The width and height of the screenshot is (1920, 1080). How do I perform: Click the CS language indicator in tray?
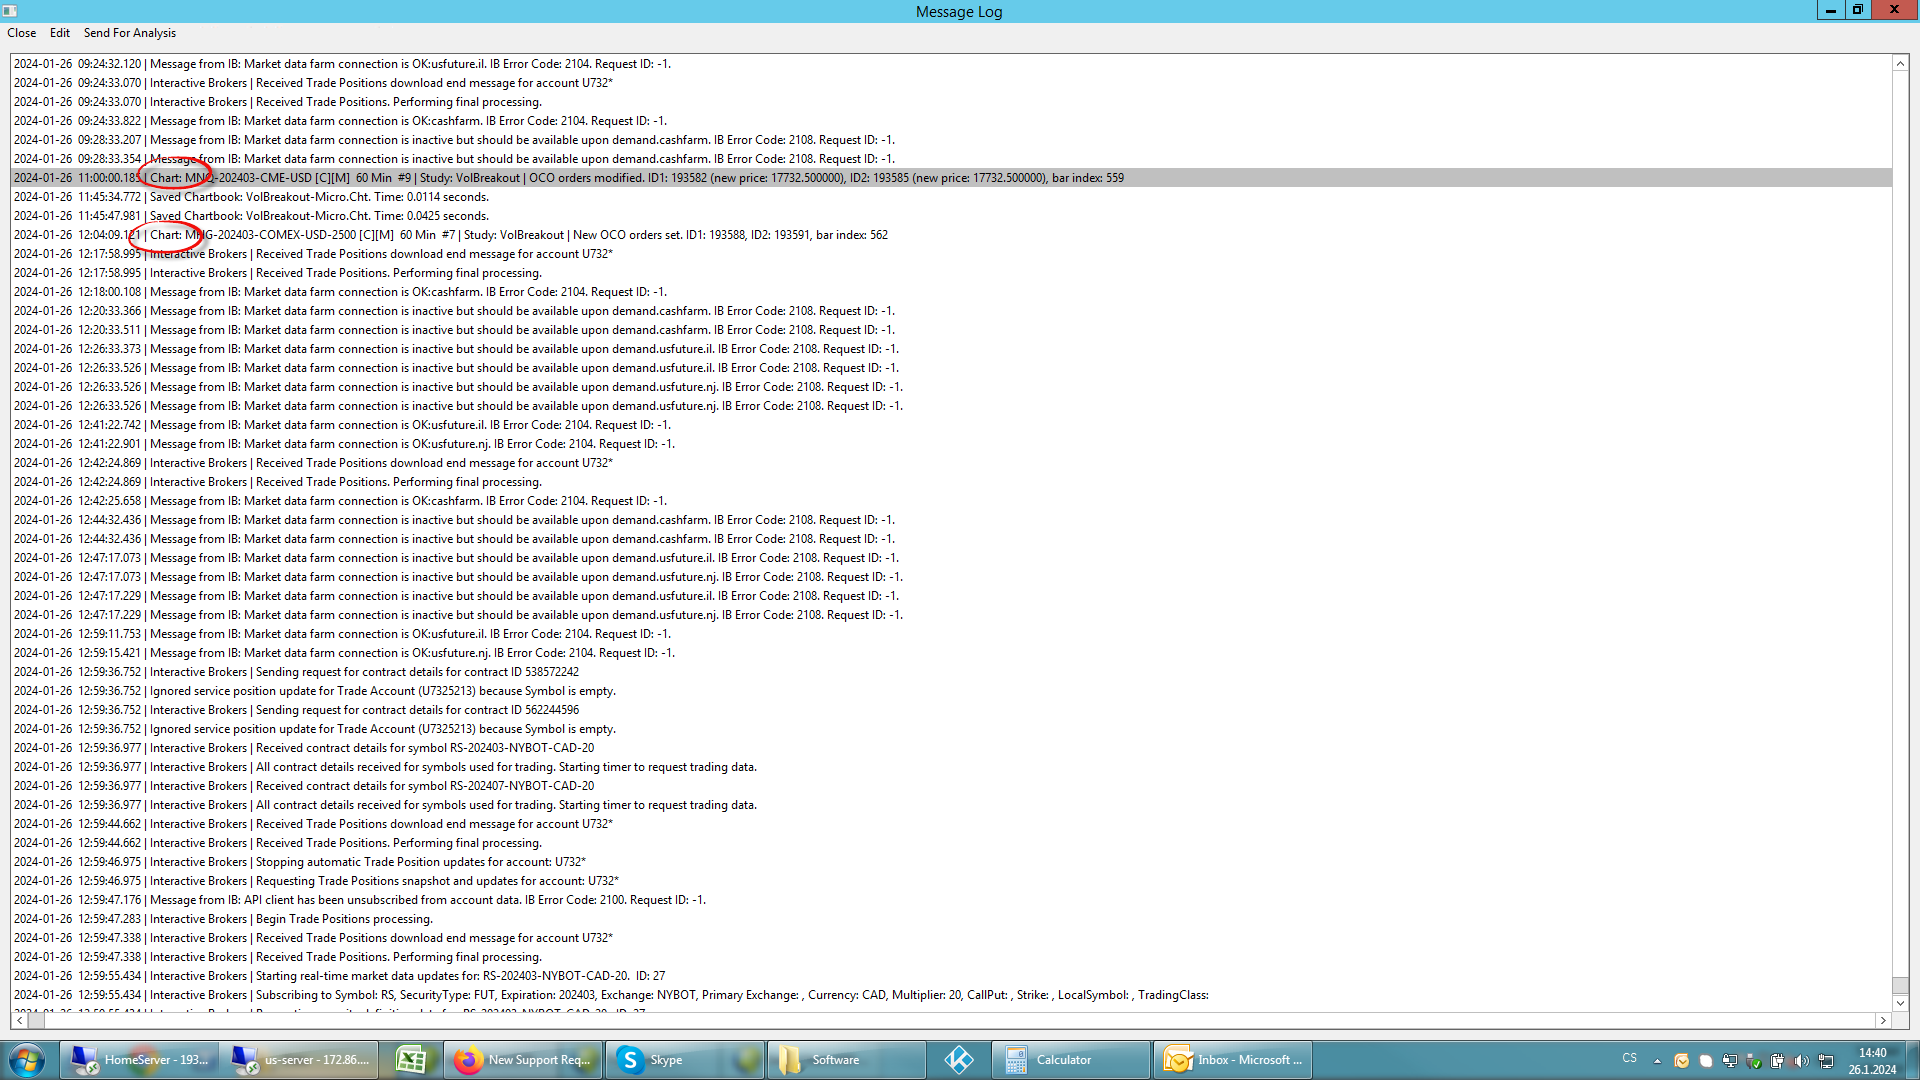click(x=1629, y=1058)
